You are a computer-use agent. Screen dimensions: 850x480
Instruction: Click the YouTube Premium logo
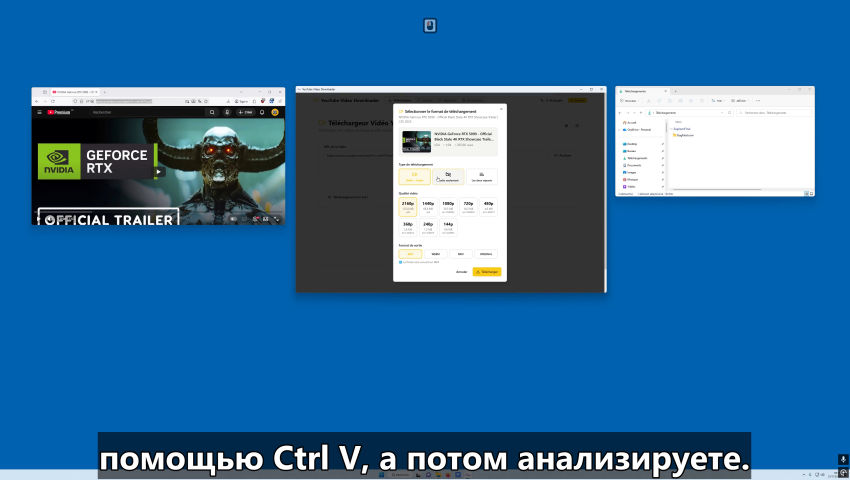tap(59, 112)
